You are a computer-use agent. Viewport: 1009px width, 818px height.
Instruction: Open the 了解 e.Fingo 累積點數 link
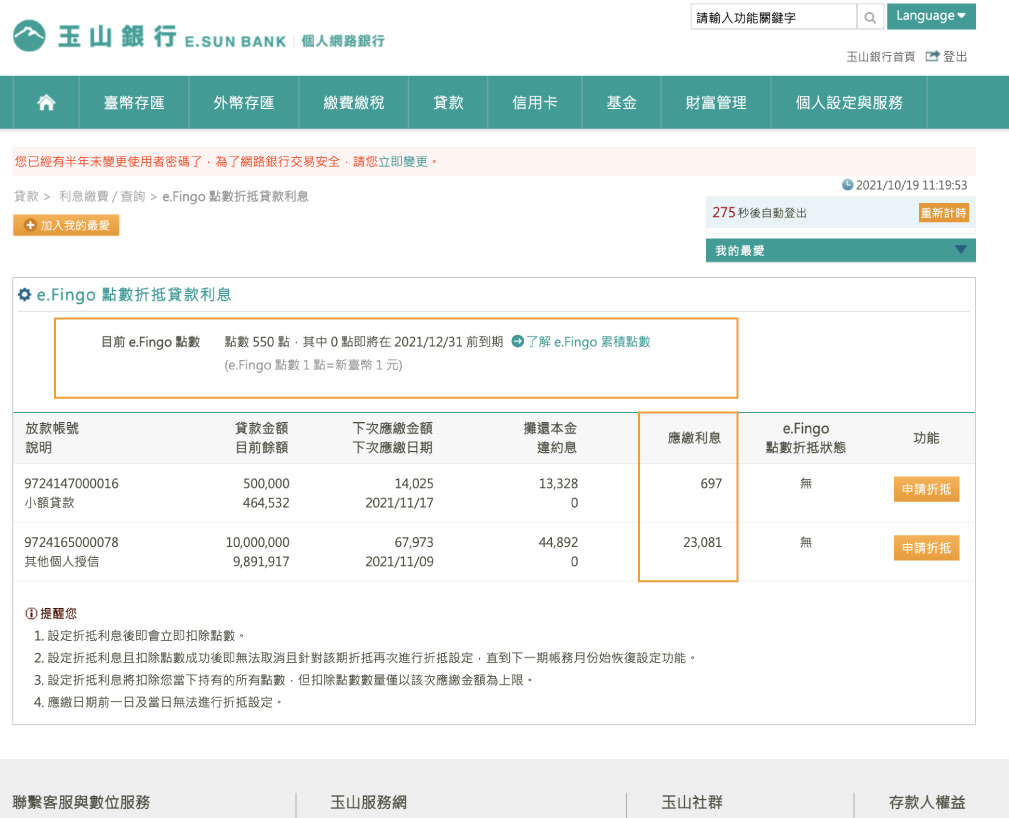588,342
